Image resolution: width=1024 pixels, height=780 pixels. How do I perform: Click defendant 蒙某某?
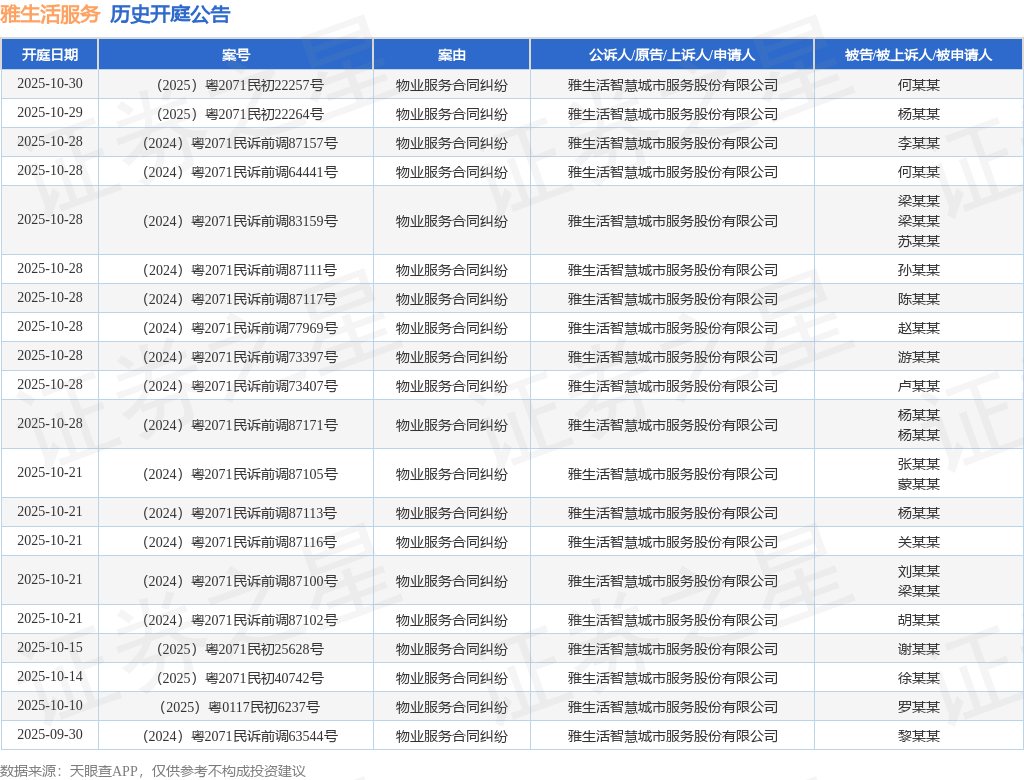click(x=918, y=484)
